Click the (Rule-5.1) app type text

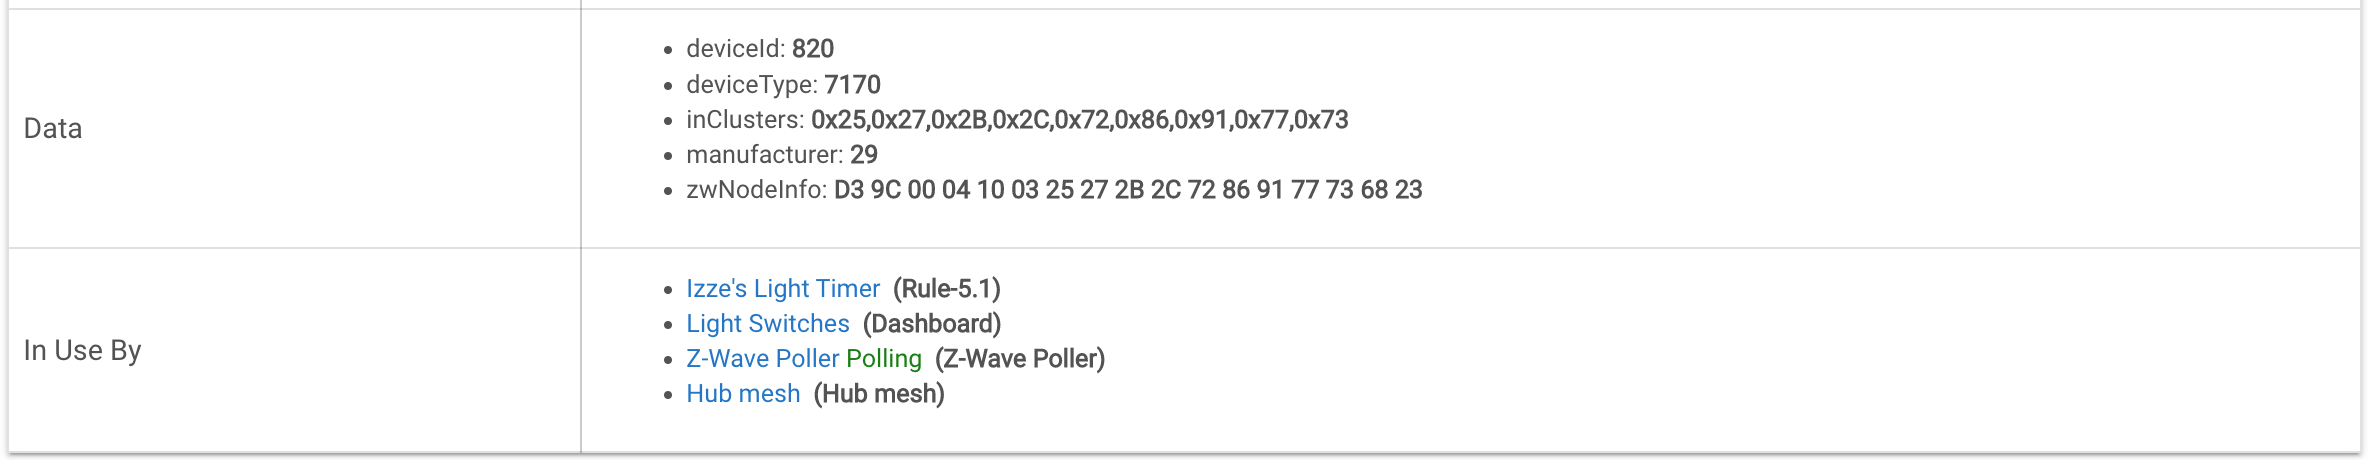(947, 289)
